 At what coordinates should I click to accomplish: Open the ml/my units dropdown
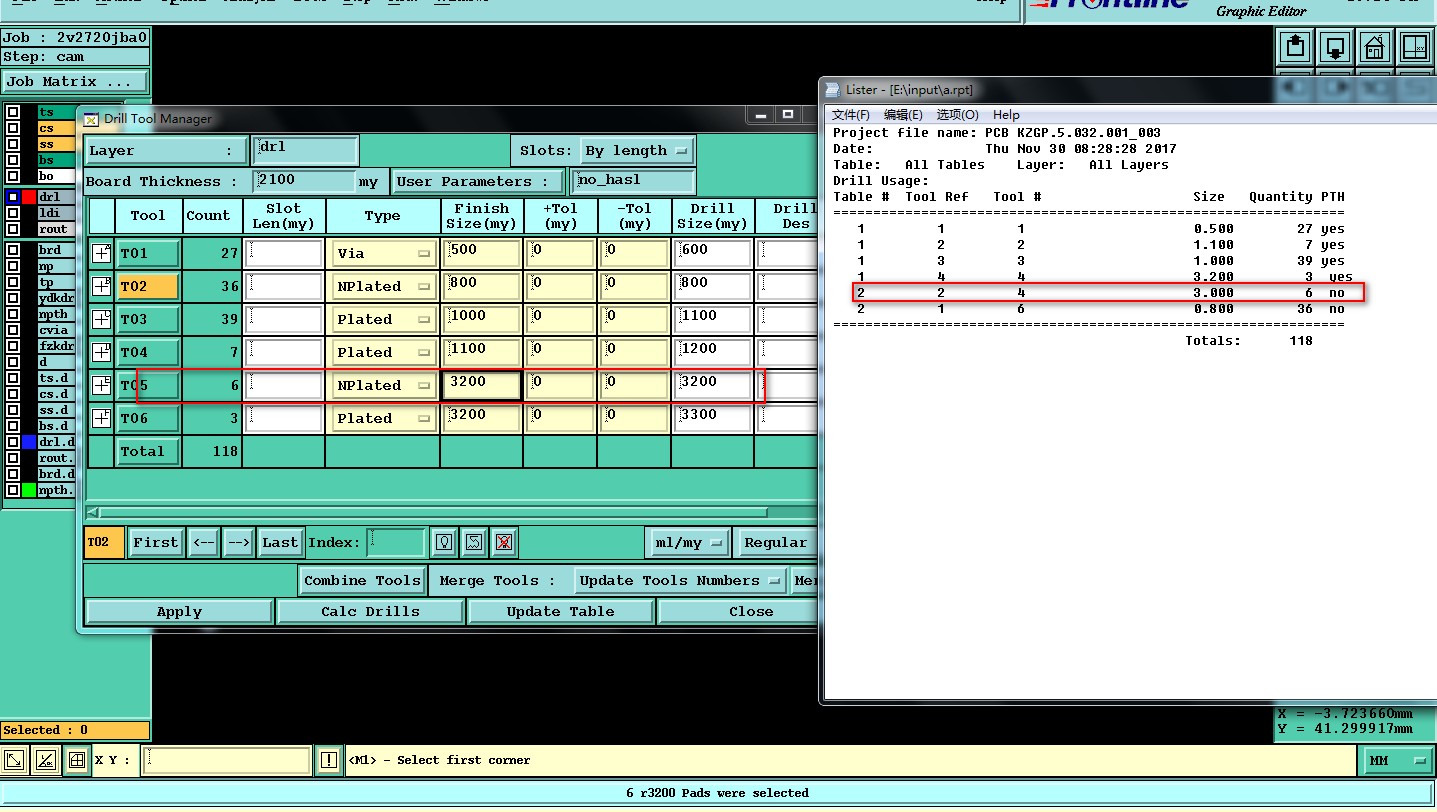pos(687,543)
